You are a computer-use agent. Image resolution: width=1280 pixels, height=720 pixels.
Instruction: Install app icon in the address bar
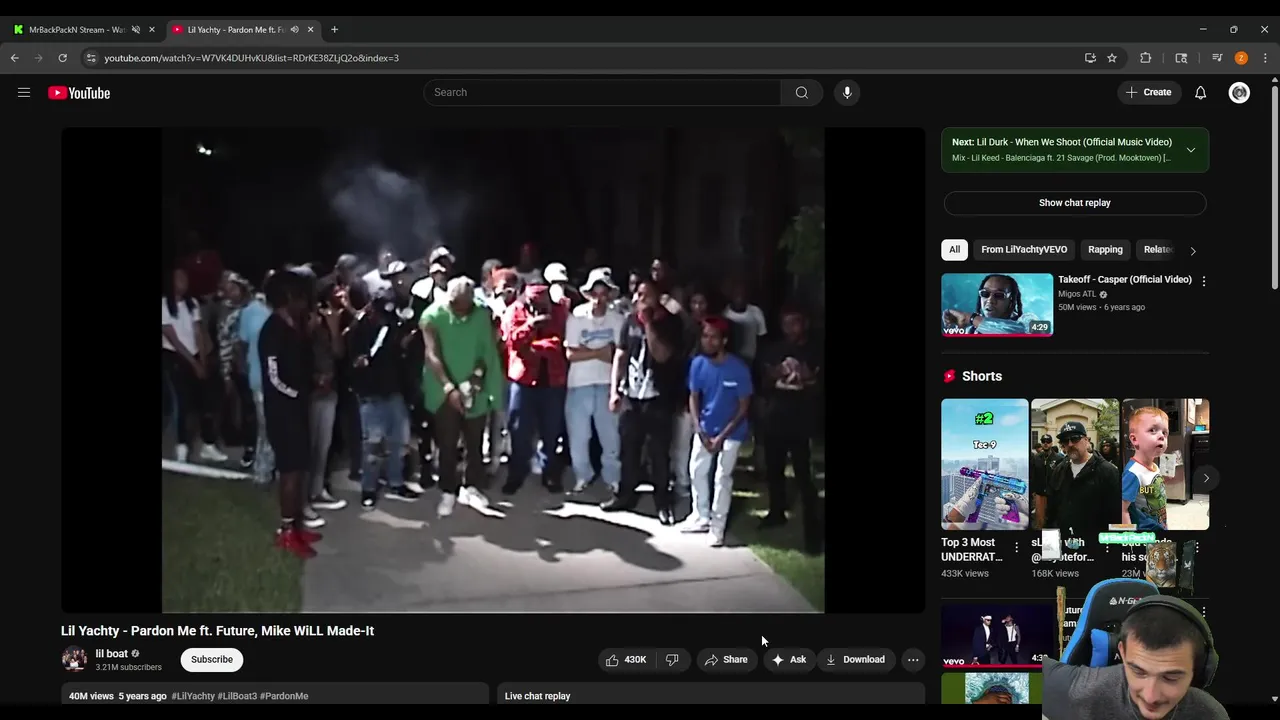[x=1090, y=58]
